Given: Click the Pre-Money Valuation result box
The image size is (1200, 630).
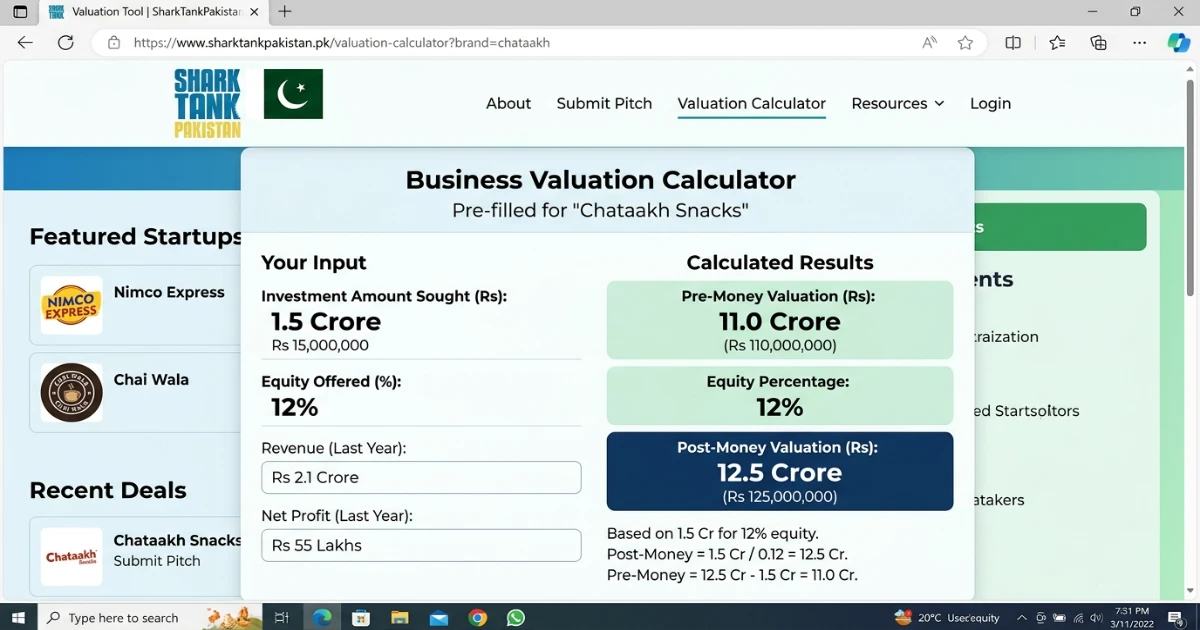Looking at the screenshot, I should click(x=780, y=320).
